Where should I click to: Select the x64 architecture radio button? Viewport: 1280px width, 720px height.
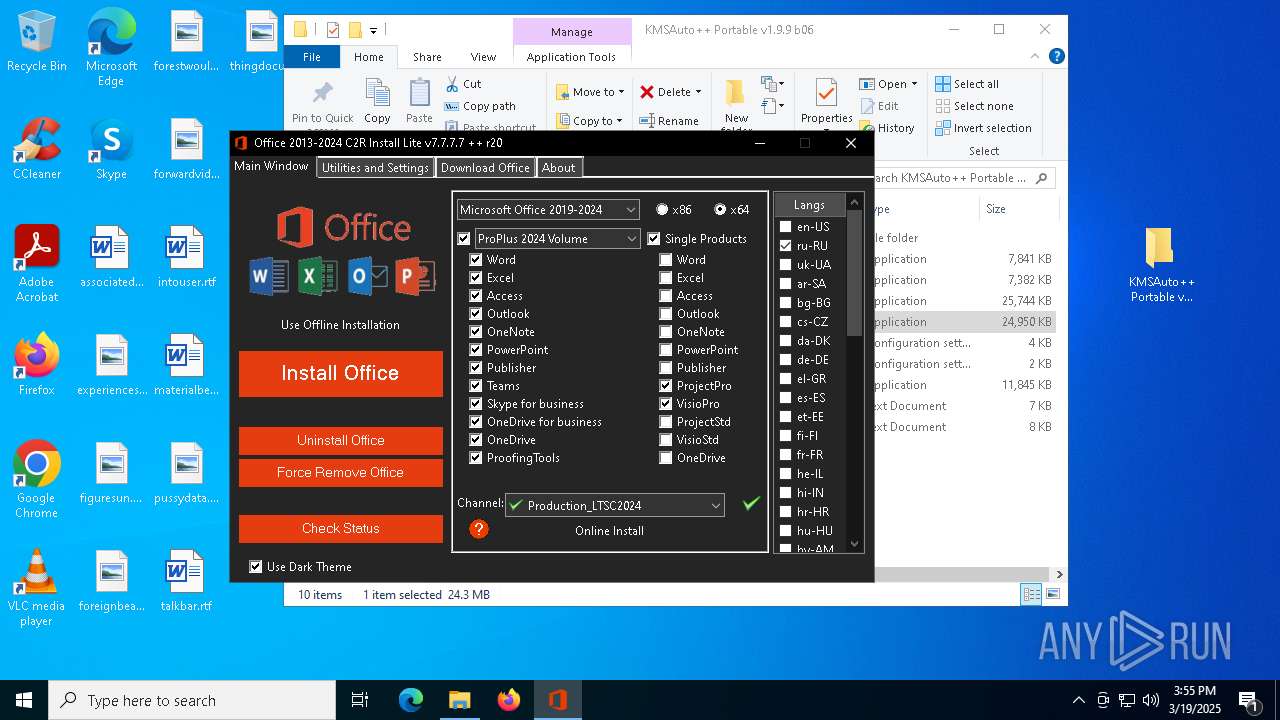(720, 210)
